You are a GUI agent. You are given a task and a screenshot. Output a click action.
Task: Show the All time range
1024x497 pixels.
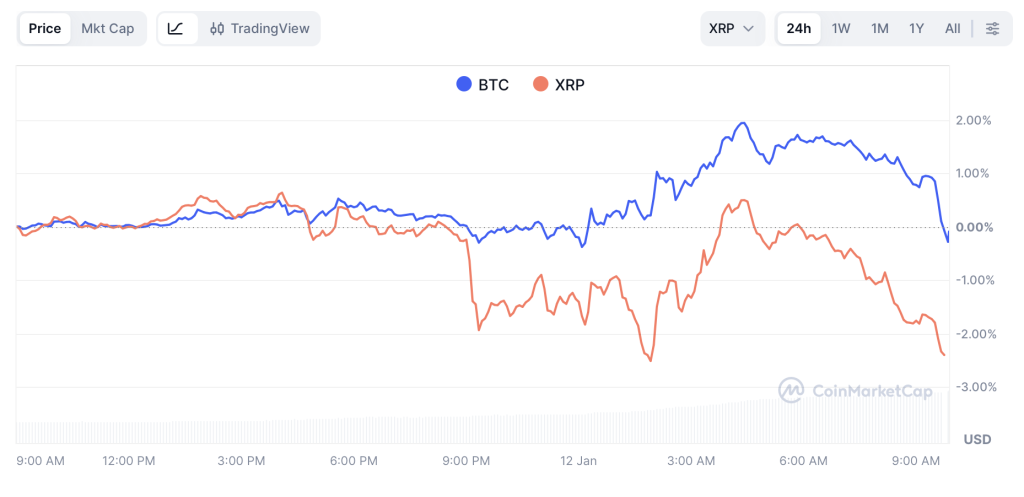pyautogui.click(x=952, y=28)
